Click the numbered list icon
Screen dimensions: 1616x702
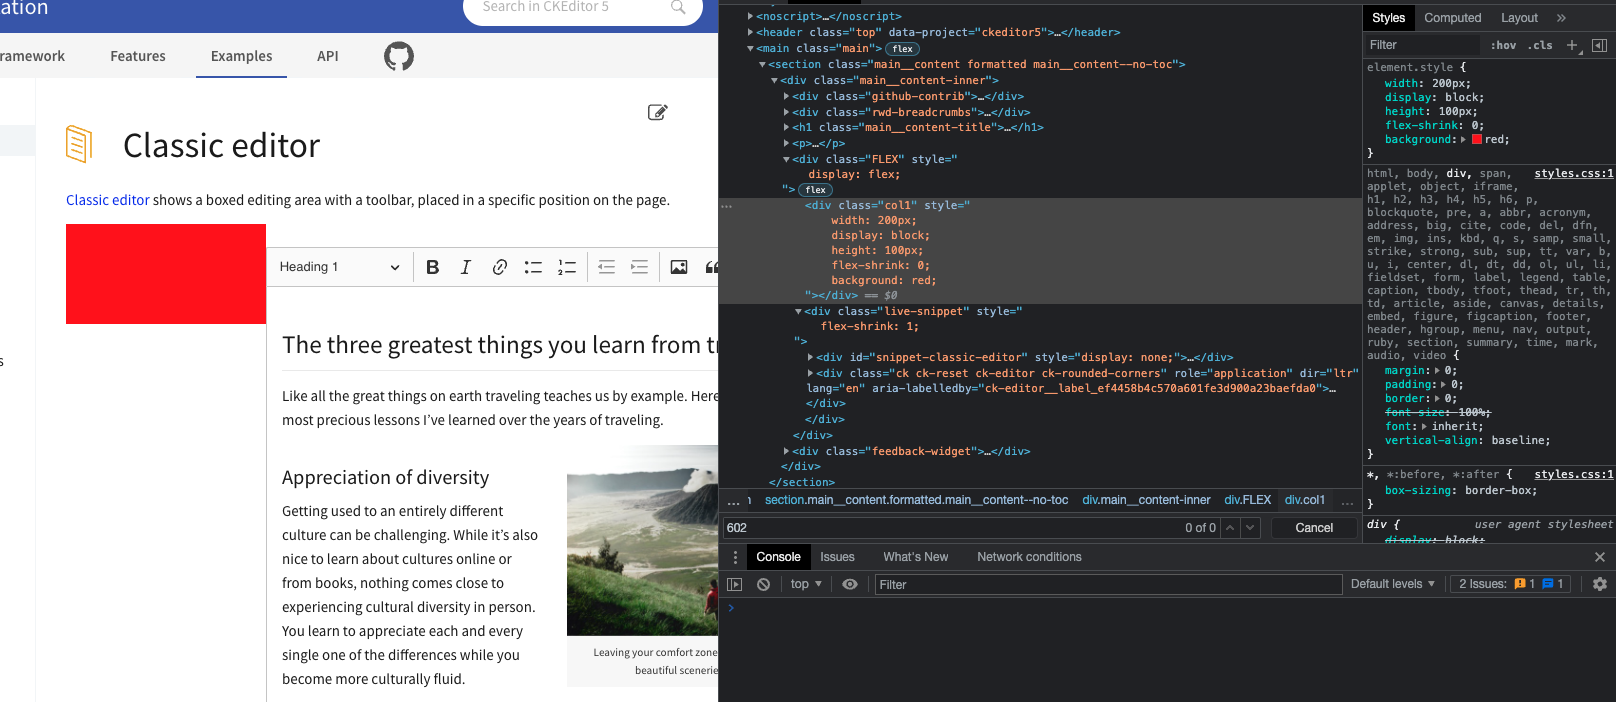[567, 267]
